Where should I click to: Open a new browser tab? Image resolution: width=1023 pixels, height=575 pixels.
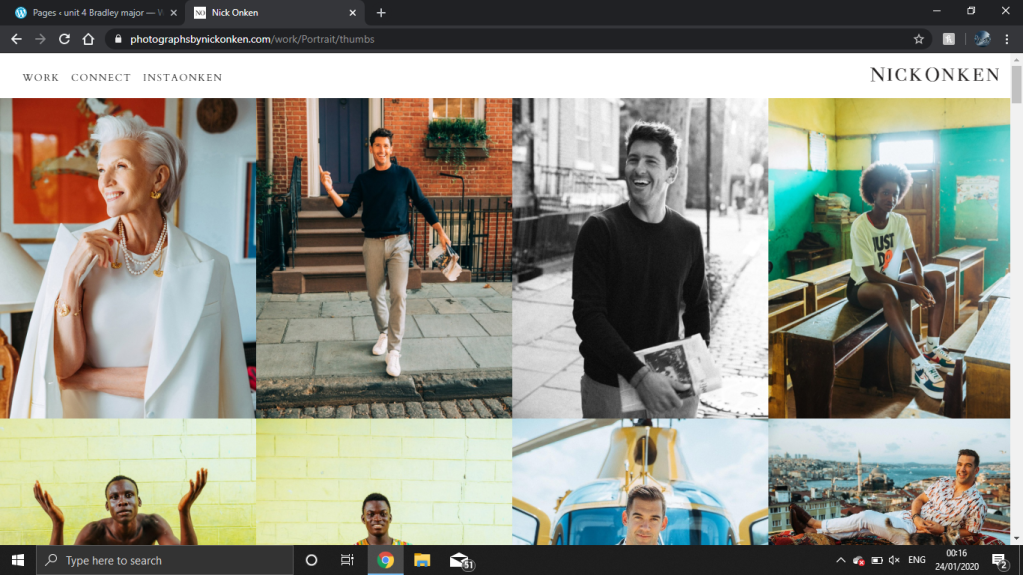pyautogui.click(x=381, y=13)
